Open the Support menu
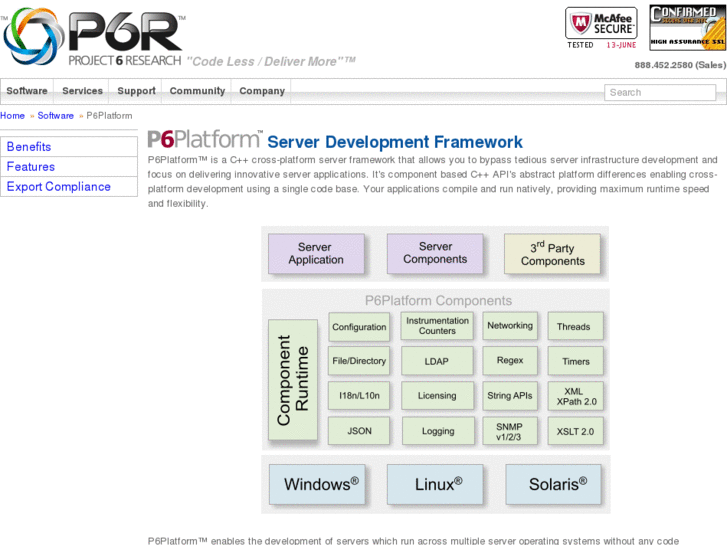 136,91
